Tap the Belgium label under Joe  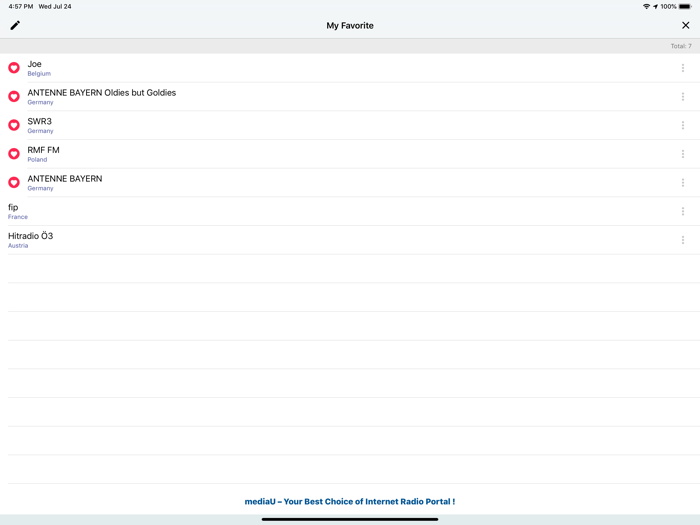click(x=39, y=74)
